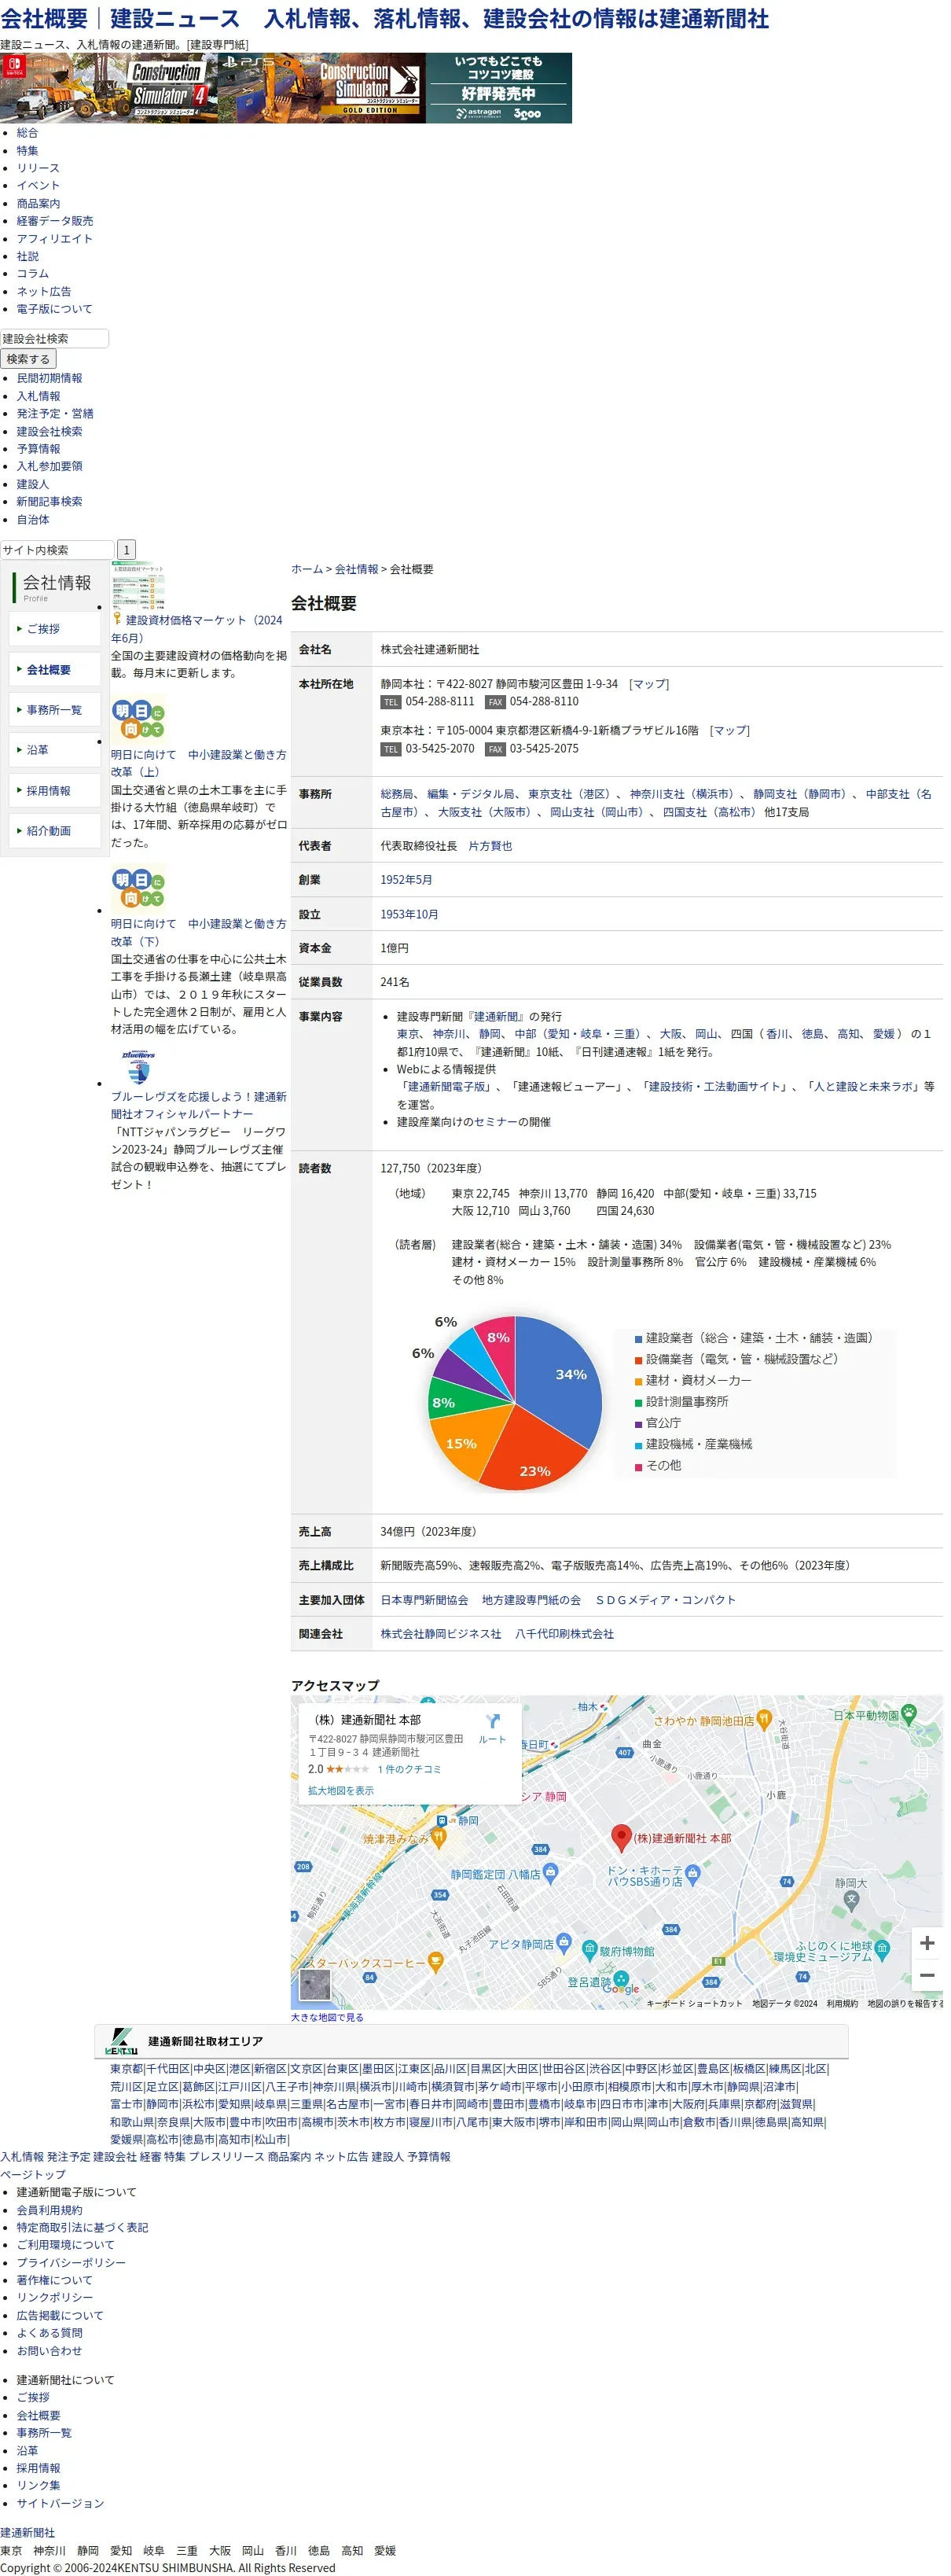Open the 経審データ販売 navigation item
Image resolution: width=951 pixels, height=2576 pixels.
point(55,221)
